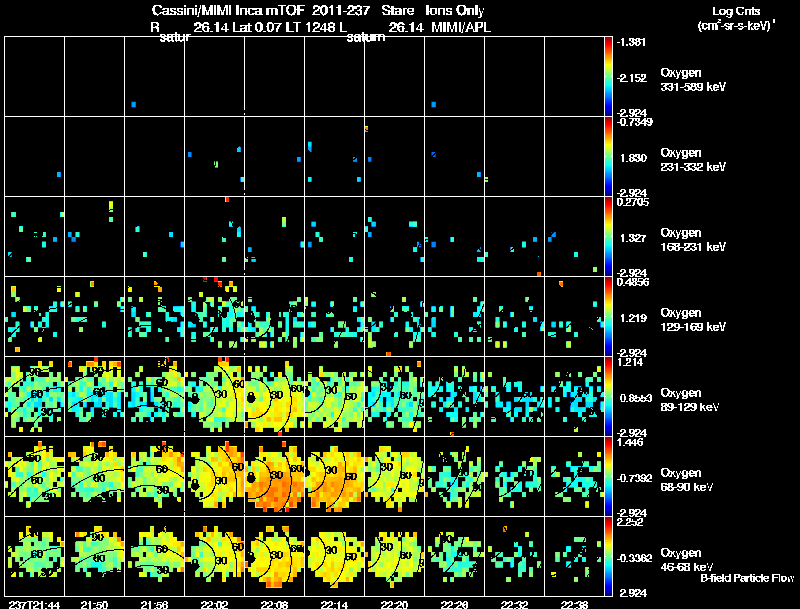Click the 237T21:44 time axis label
This screenshot has height=609, width=800.
34,605
